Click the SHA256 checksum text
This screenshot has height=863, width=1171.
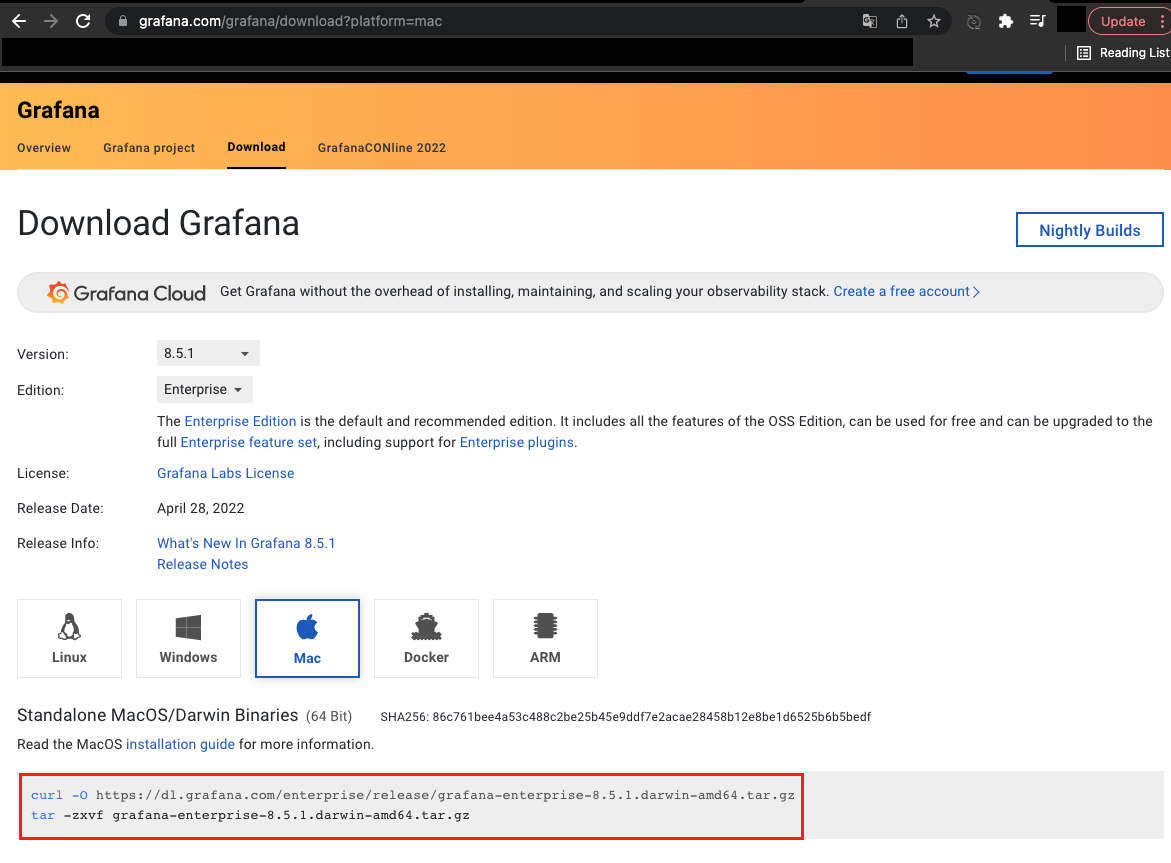pyautogui.click(x=626, y=717)
